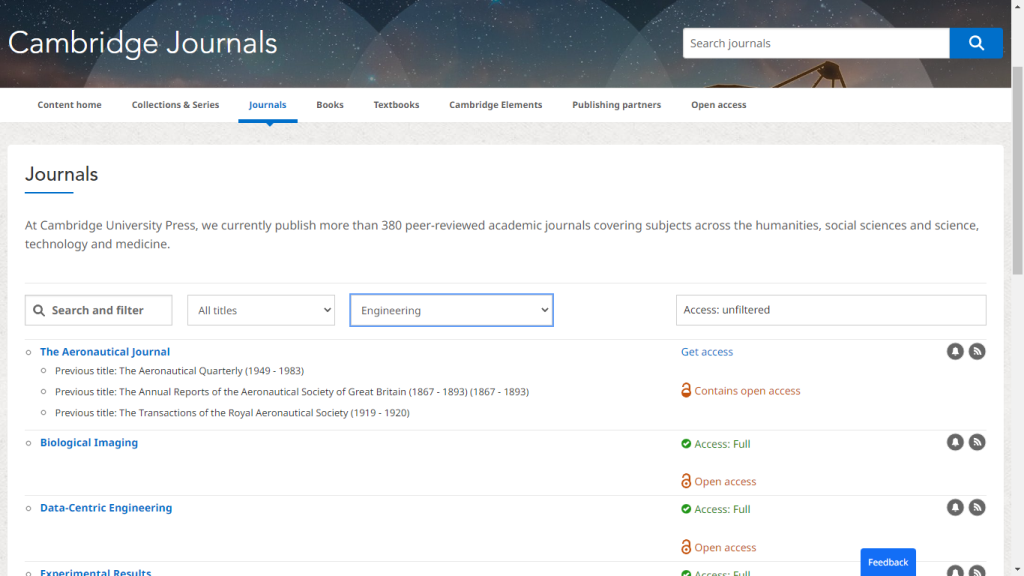
Task: Click Contains open access label
Action: [747, 391]
